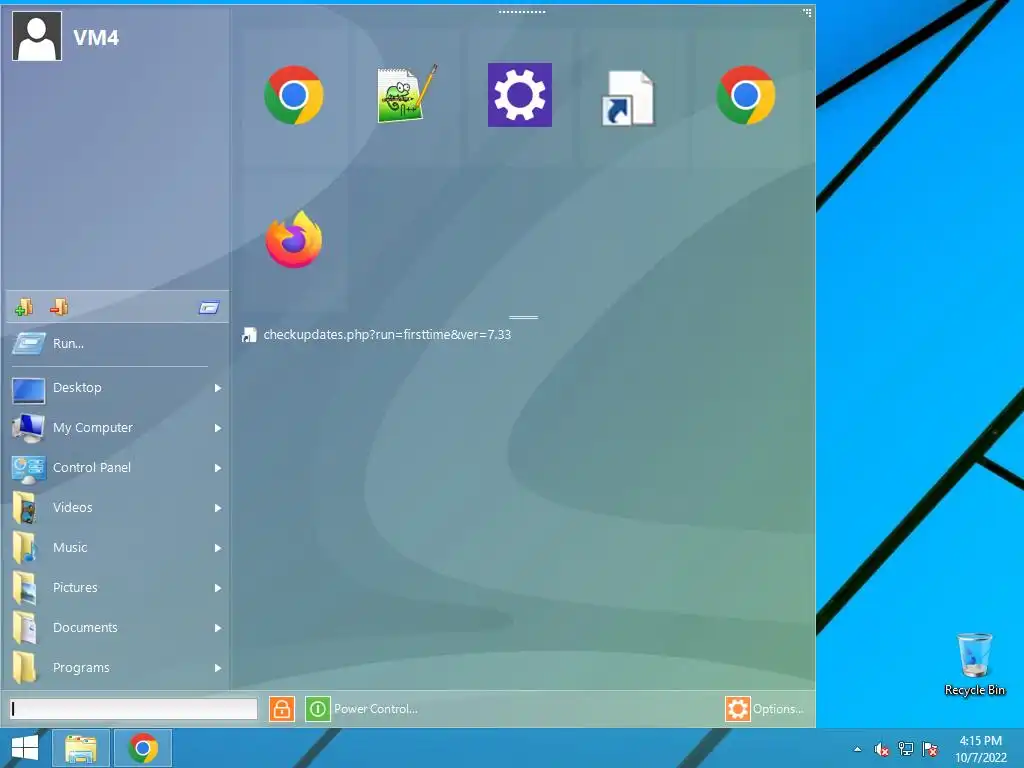Click the orange lock button

click(x=281, y=709)
